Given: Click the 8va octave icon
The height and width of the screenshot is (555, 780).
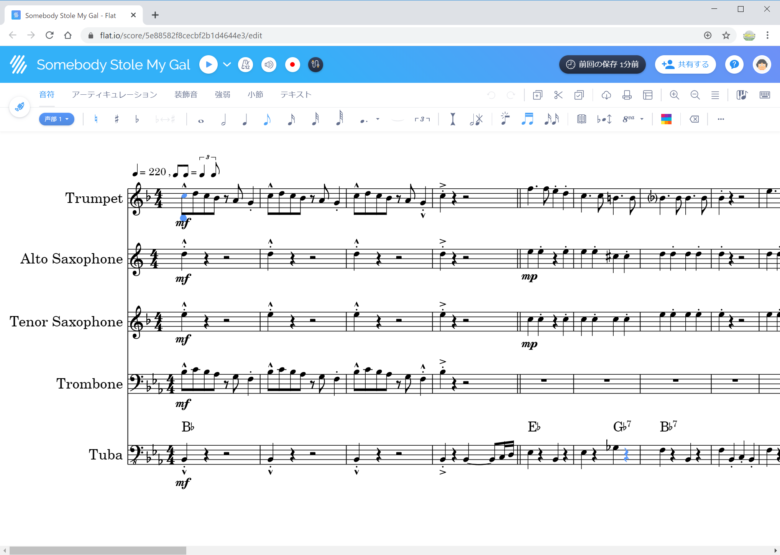Looking at the screenshot, I should (628, 119).
